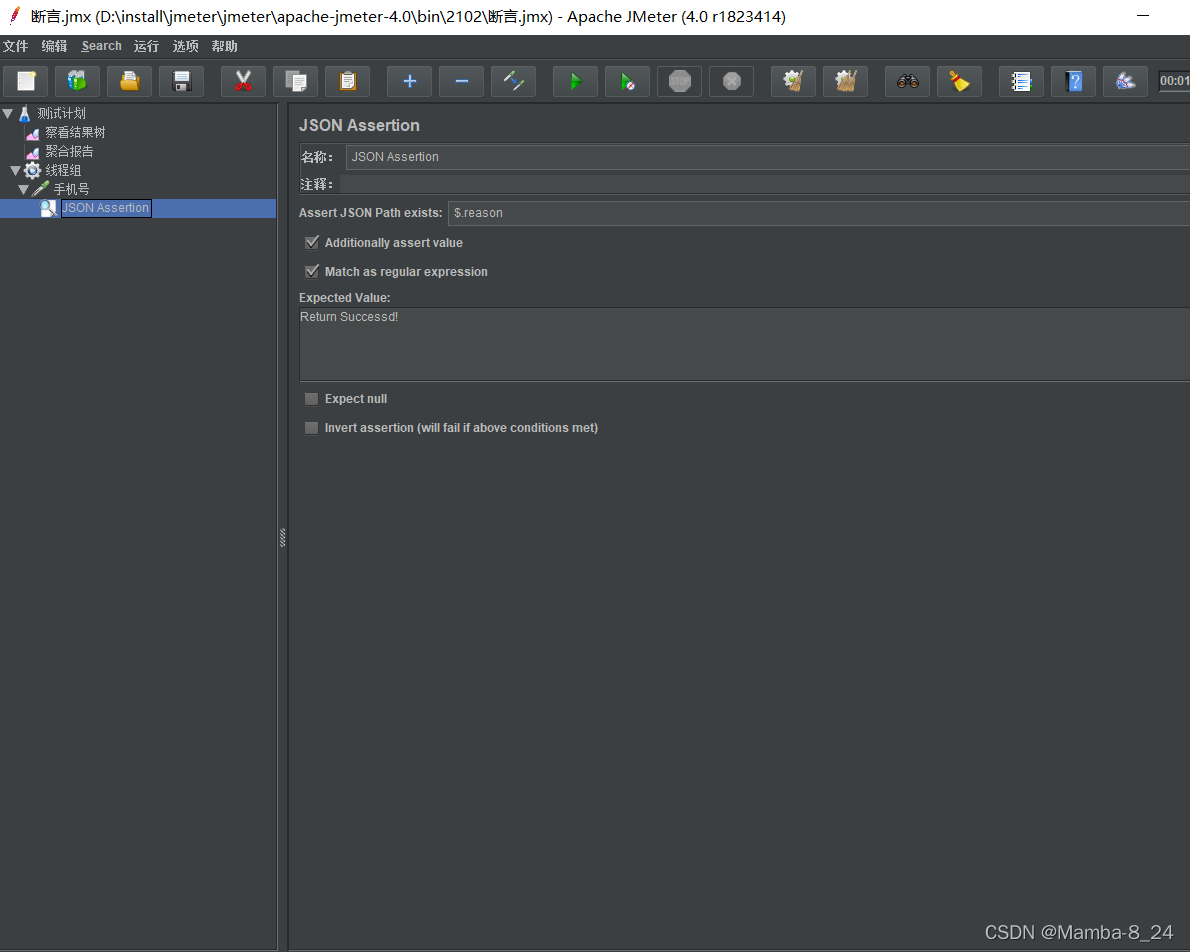Open the 运行 menu
This screenshot has height=952, width=1190.
click(x=146, y=46)
